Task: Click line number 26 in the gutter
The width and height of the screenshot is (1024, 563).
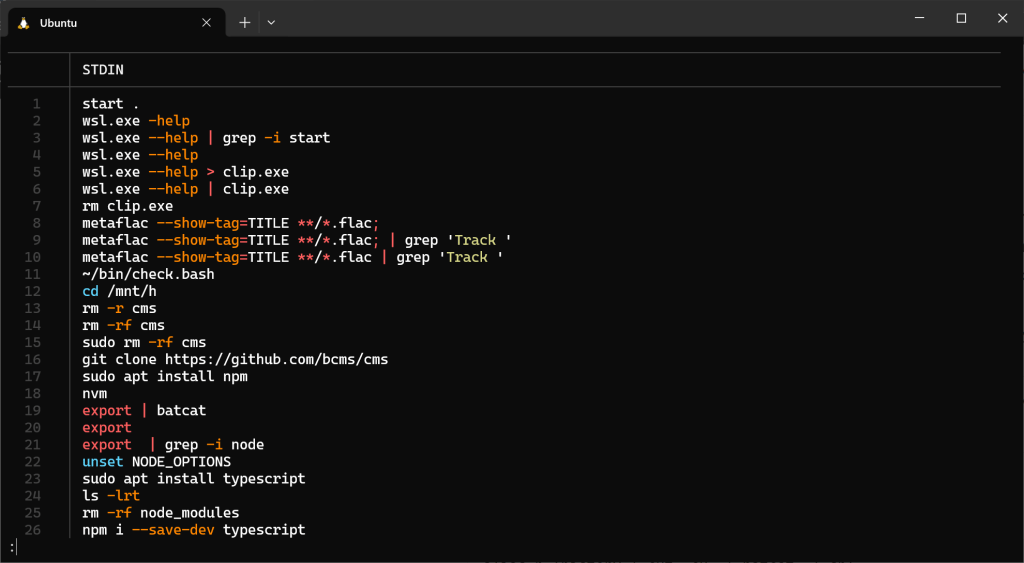Action: coord(33,529)
